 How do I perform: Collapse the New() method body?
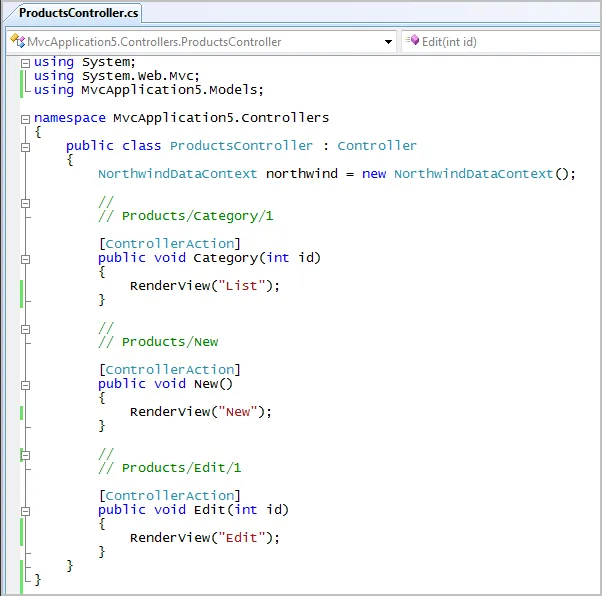point(25,384)
